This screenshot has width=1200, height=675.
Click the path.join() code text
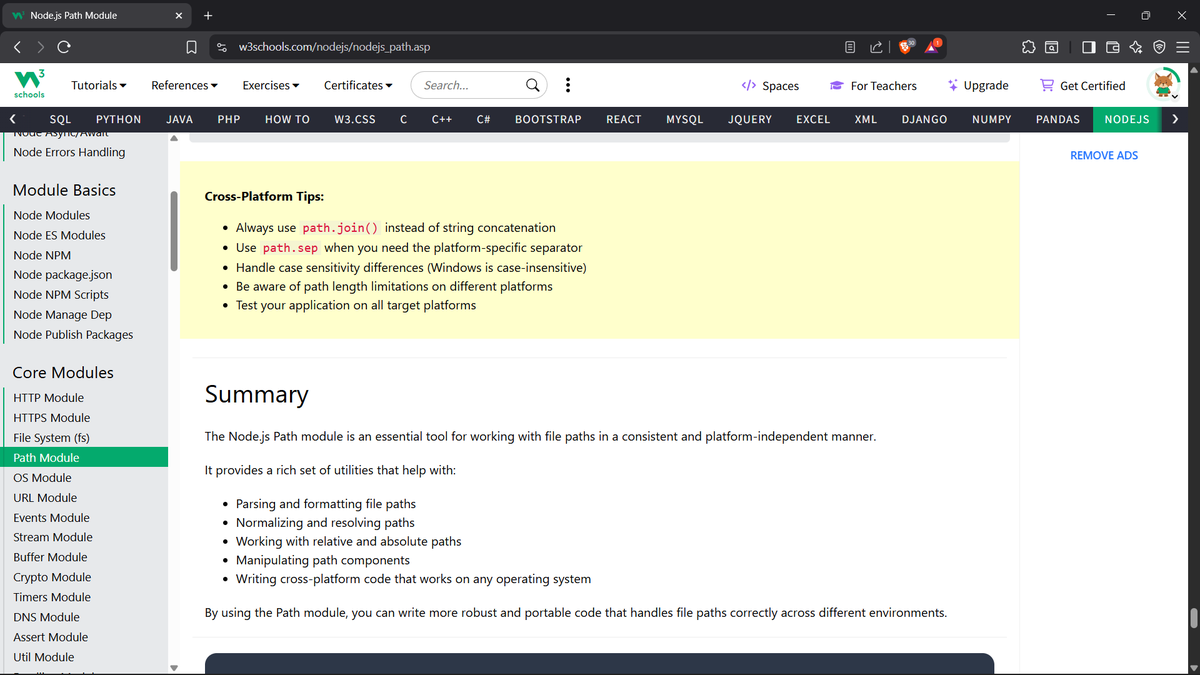340,228
